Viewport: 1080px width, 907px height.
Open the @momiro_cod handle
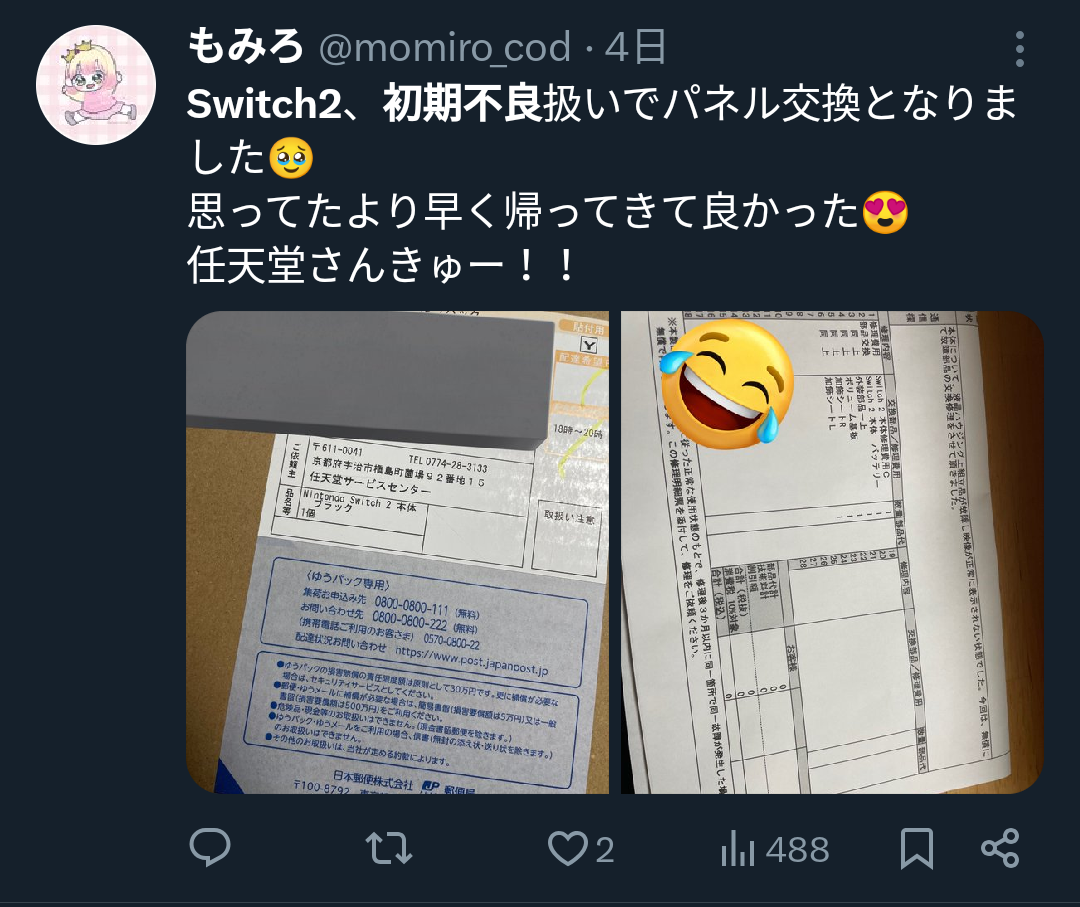coord(445,48)
